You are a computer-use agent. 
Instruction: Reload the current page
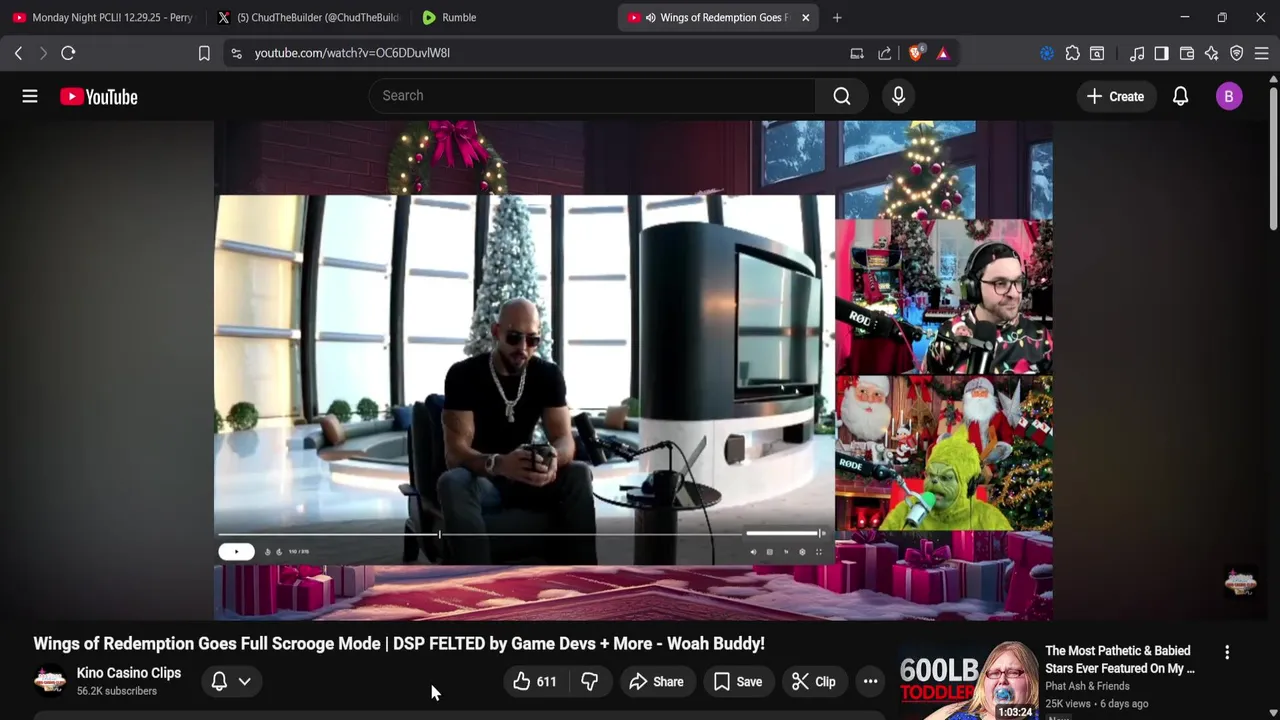(68, 53)
